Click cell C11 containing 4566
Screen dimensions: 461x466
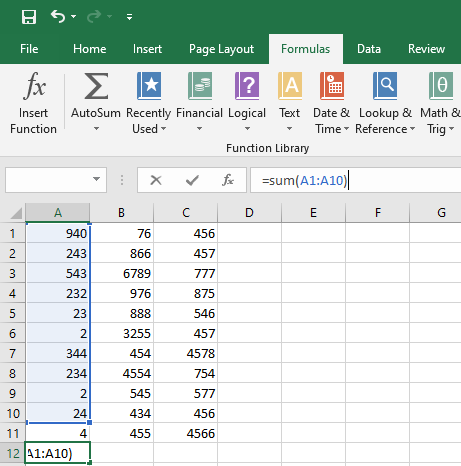(186, 433)
